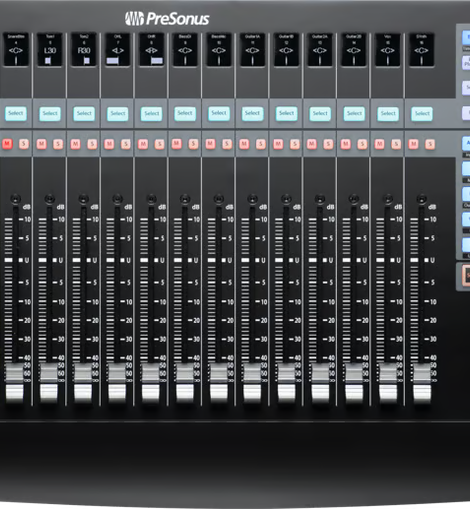Solo the OHR channel
Image resolution: width=470 pixels, height=509 pixels.
click(x=160, y=144)
